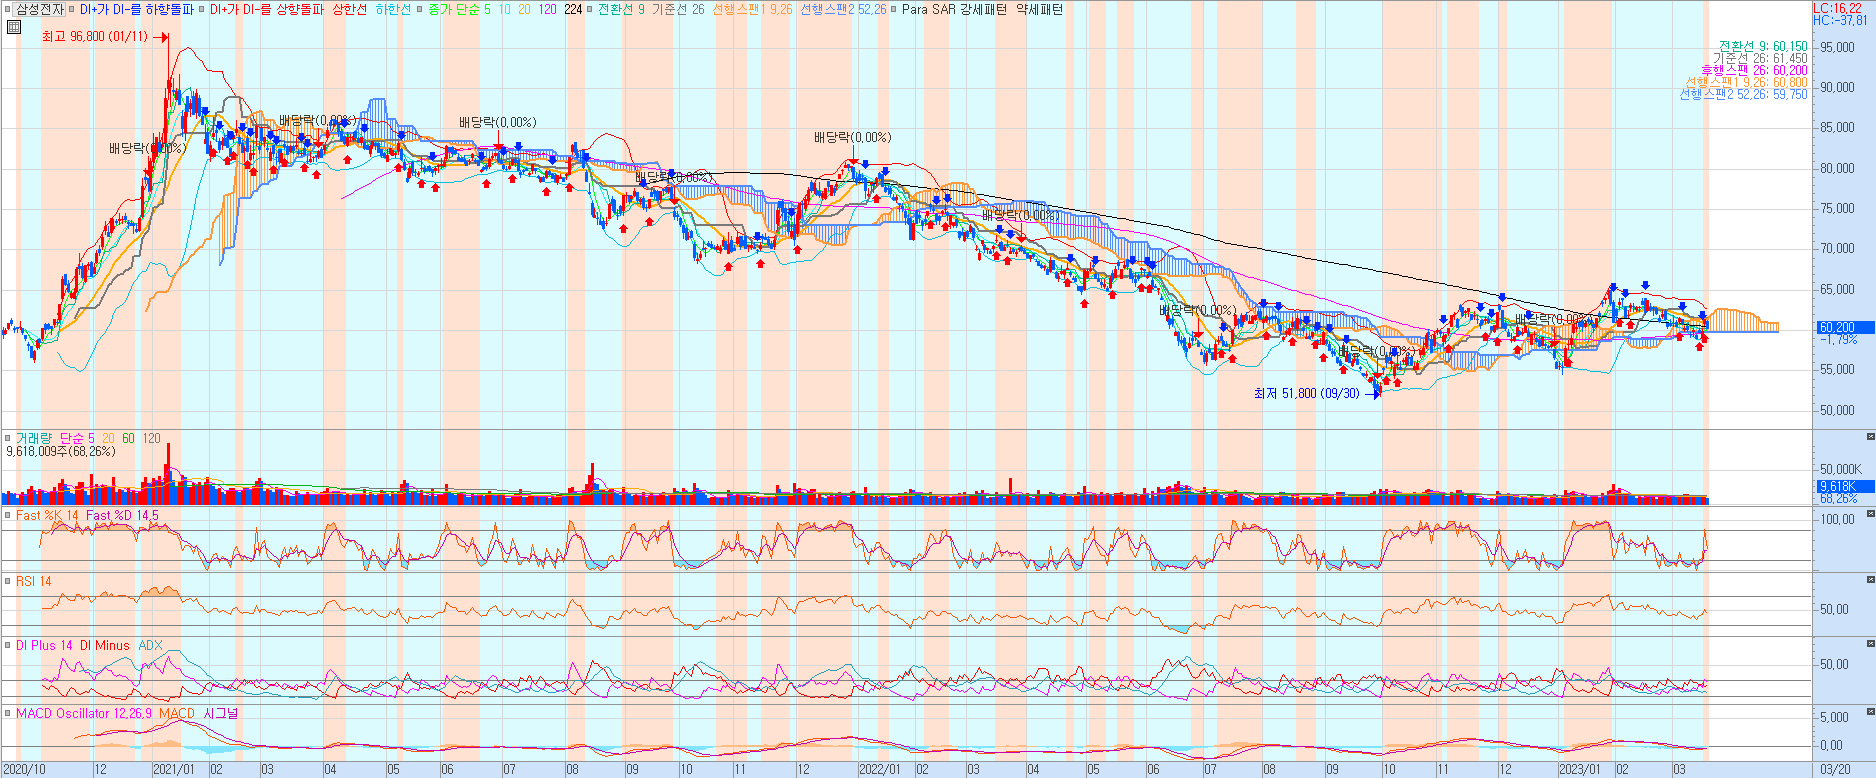Click the MACD 시그널 legend label
The image size is (1876, 778).
[221, 714]
